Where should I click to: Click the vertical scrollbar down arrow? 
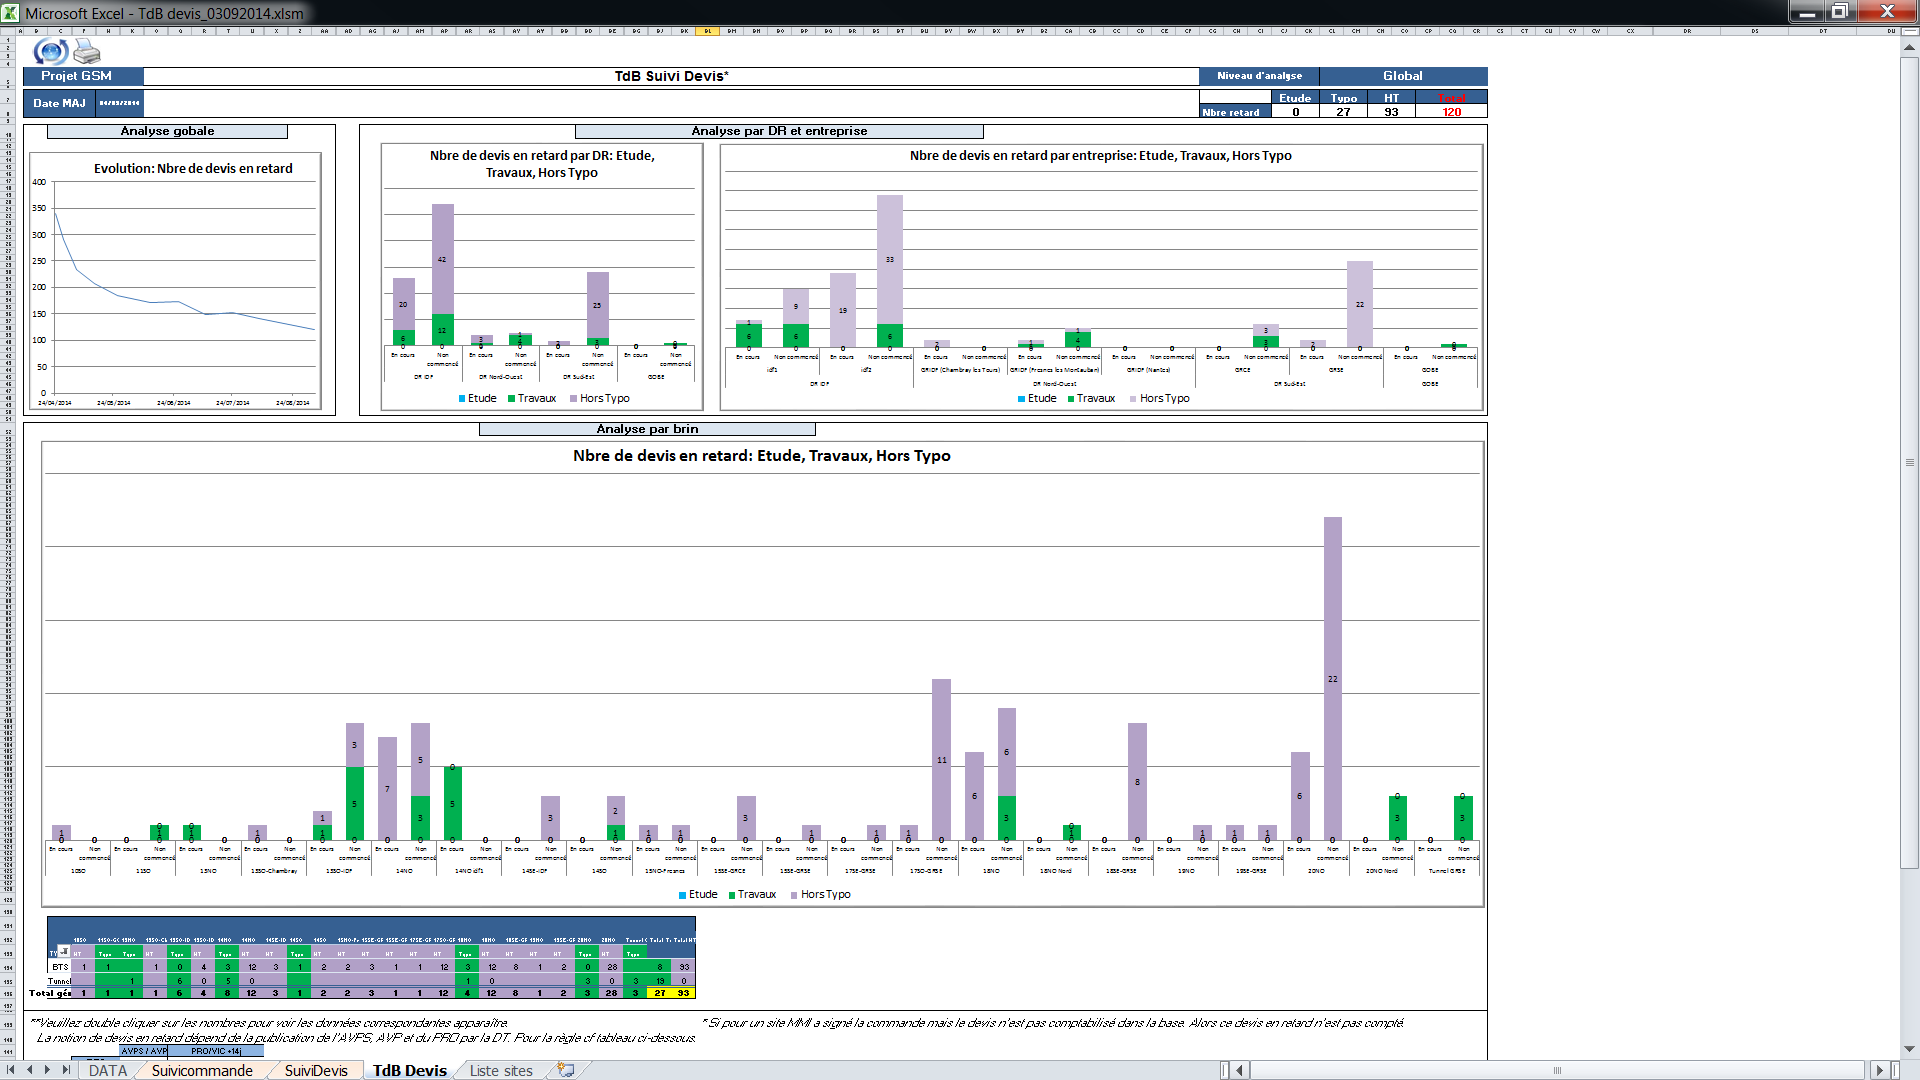[1909, 1049]
